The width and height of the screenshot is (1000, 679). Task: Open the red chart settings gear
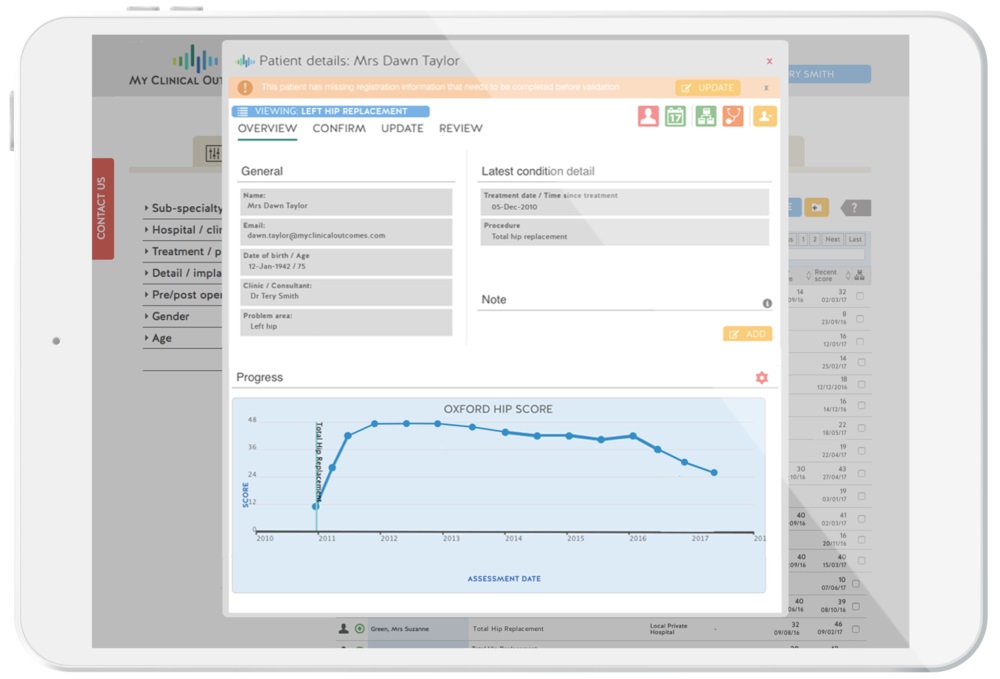762,378
